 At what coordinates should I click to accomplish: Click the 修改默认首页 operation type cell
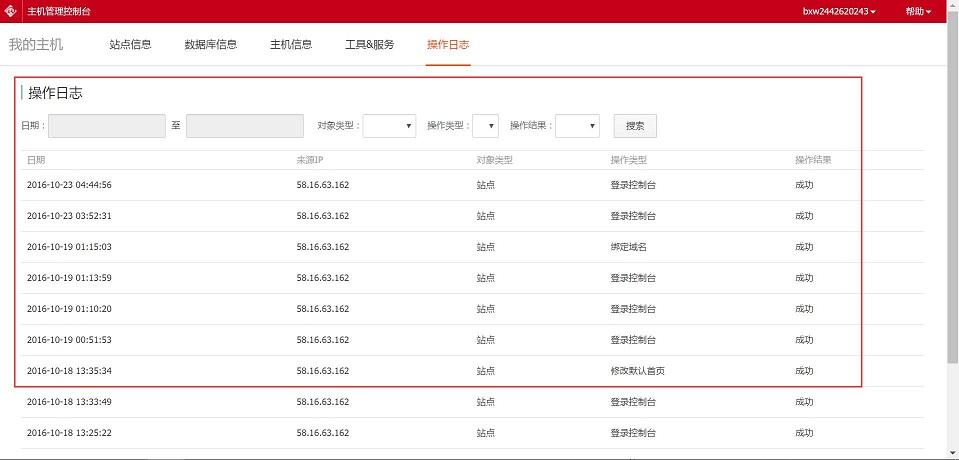pyautogui.click(x=637, y=371)
